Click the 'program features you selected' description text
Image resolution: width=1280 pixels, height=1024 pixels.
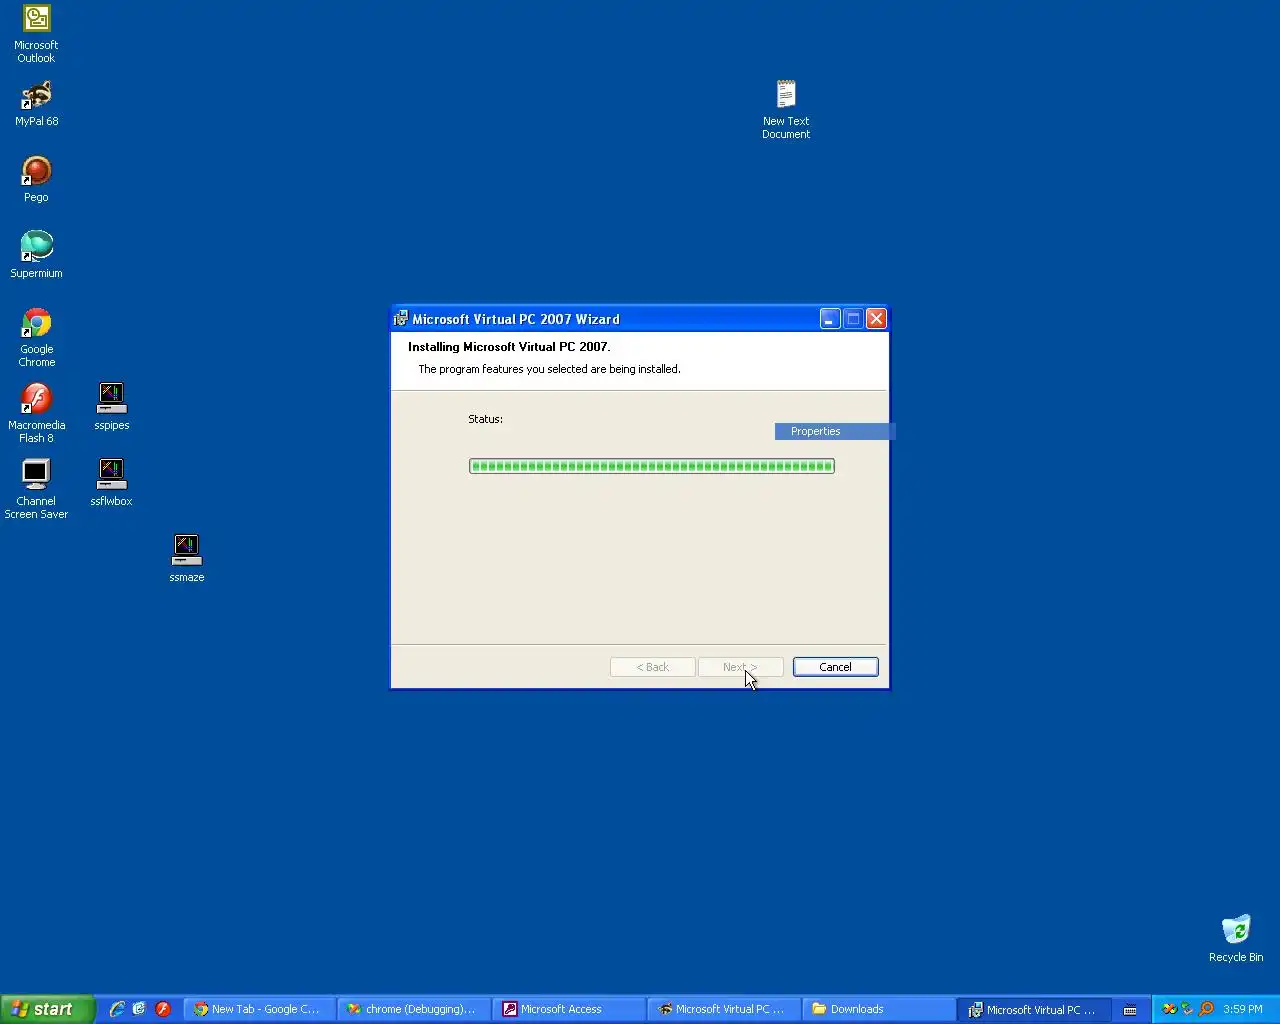tap(549, 369)
